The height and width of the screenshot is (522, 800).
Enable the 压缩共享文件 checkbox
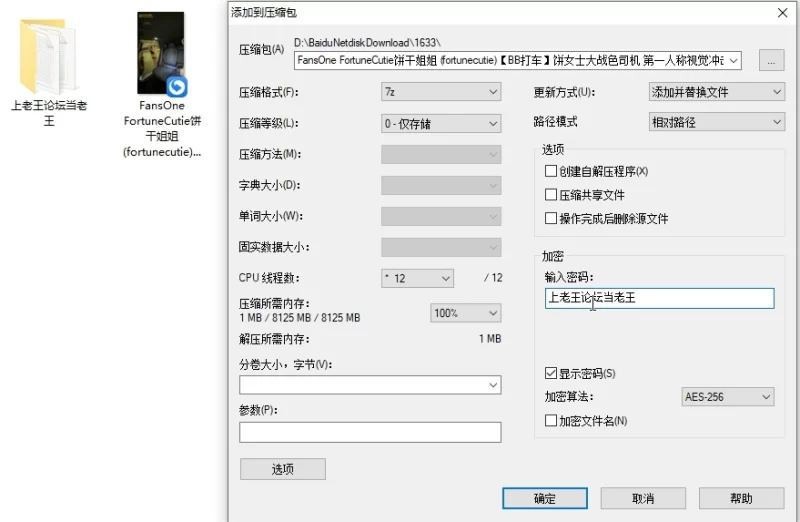pyautogui.click(x=551, y=194)
